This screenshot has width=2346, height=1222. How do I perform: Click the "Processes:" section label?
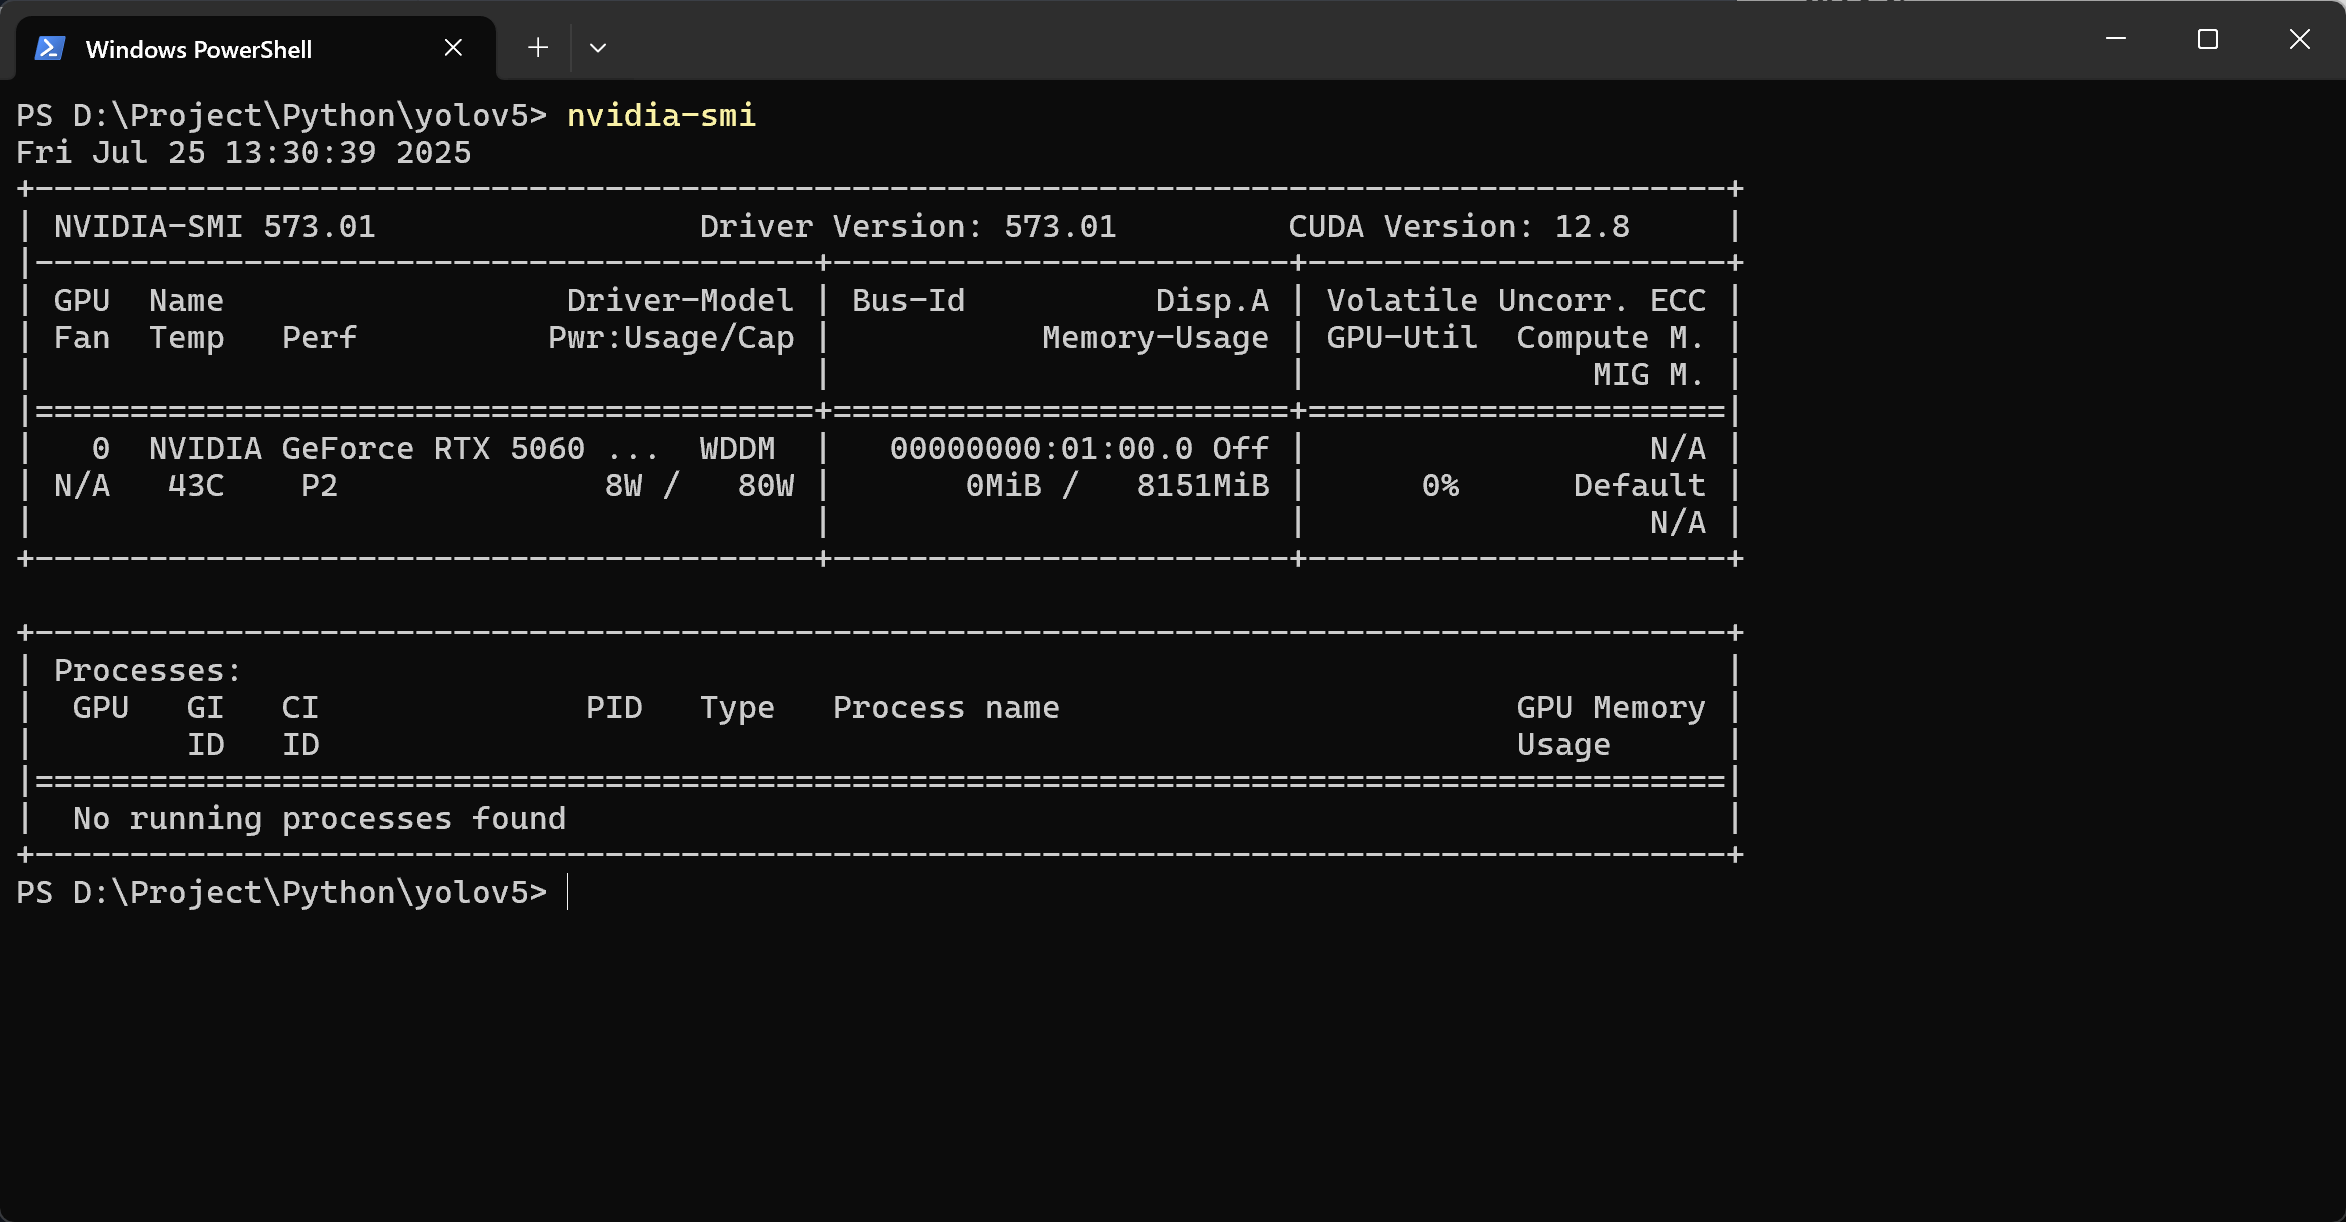point(148,671)
